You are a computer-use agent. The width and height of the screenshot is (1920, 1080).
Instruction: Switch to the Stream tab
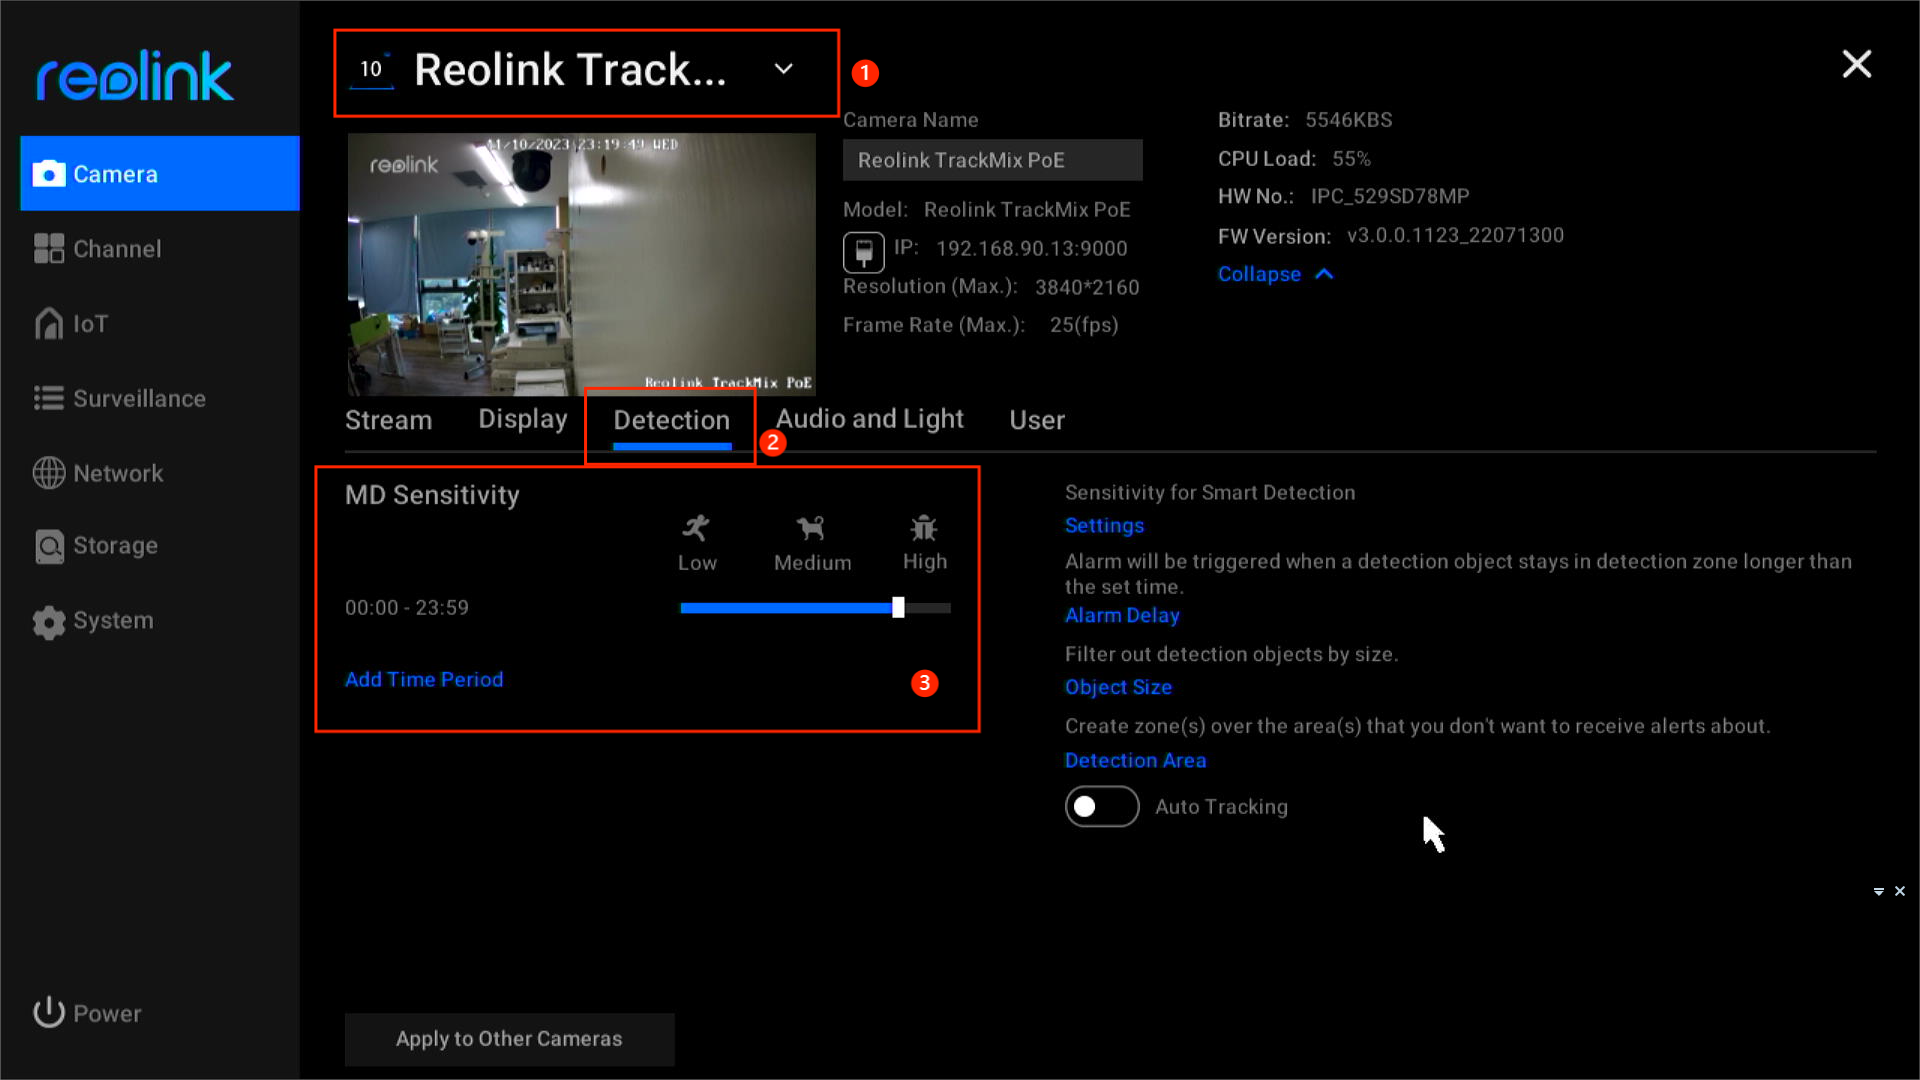pyautogui.click(x=388, y=420)
